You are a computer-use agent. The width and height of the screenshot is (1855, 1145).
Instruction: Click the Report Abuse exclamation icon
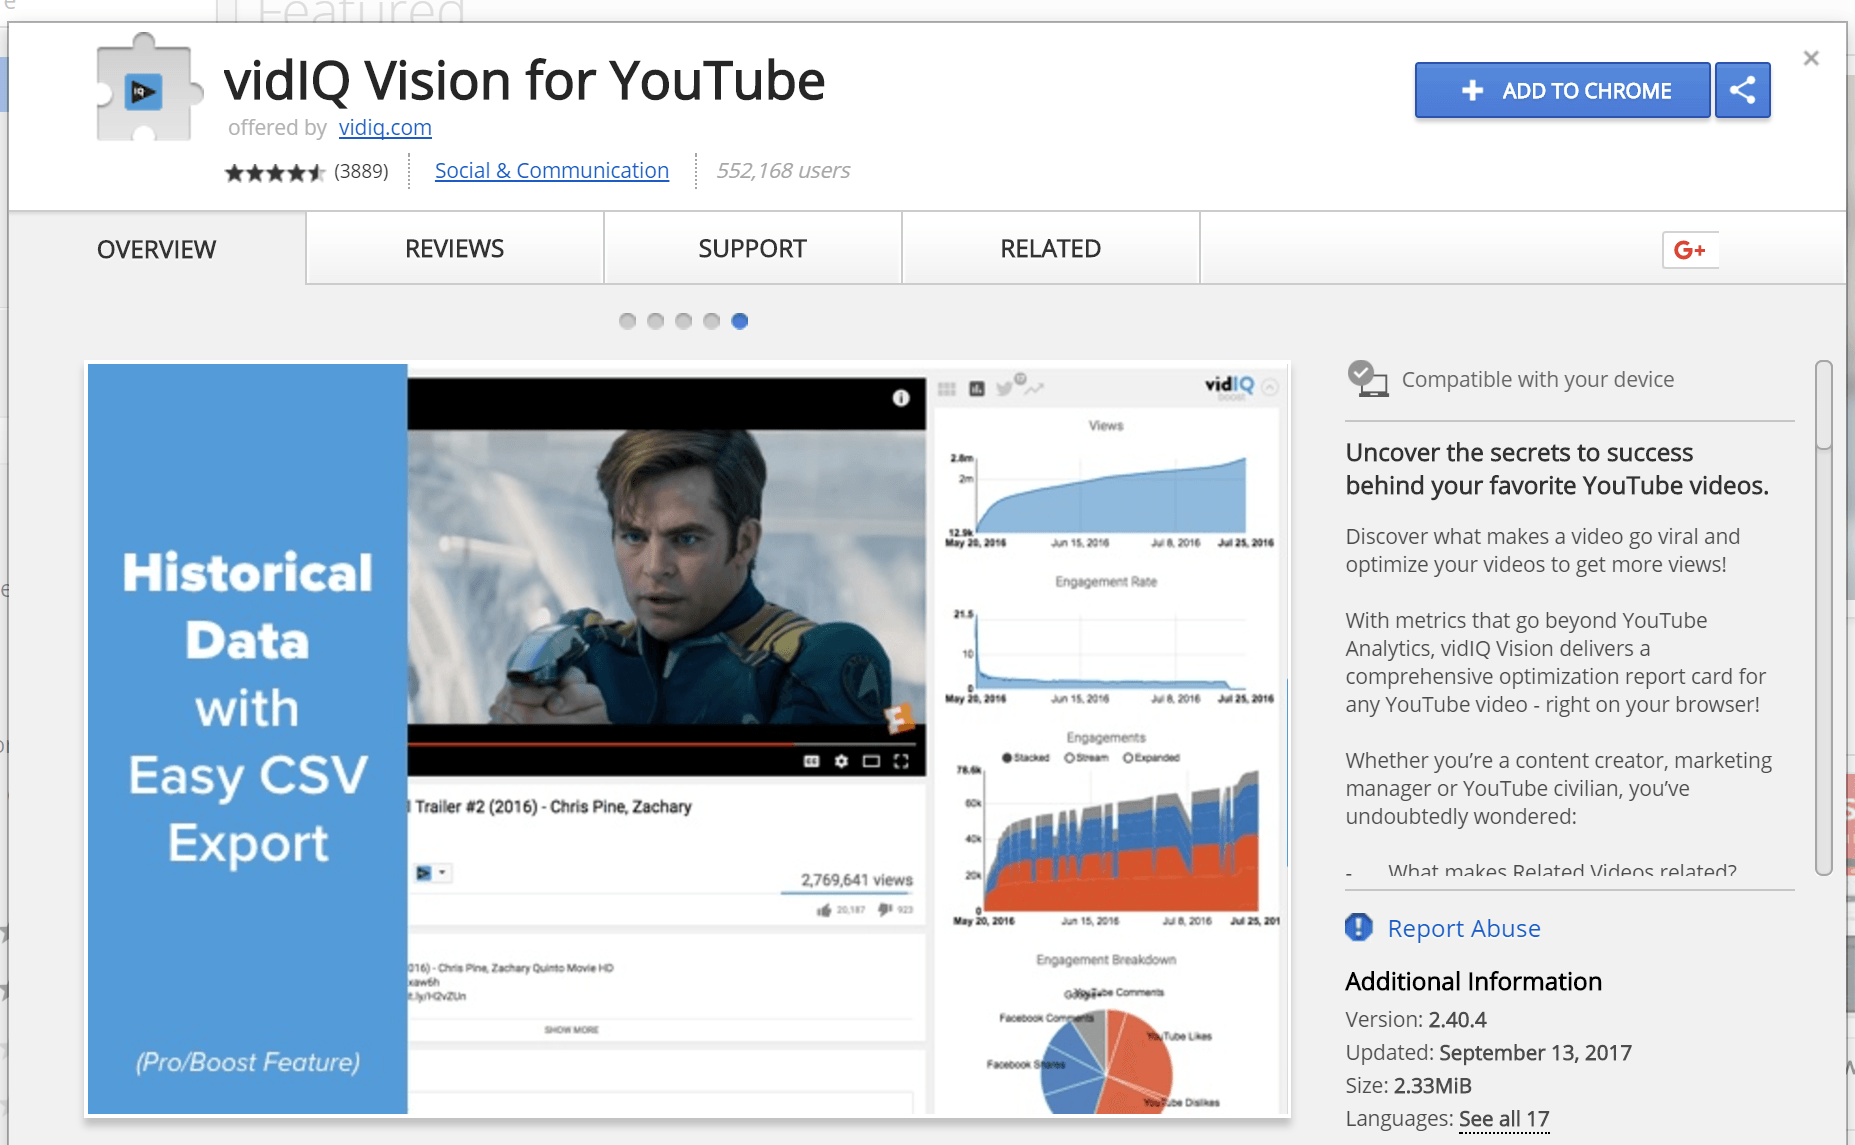coord(1358,928)
